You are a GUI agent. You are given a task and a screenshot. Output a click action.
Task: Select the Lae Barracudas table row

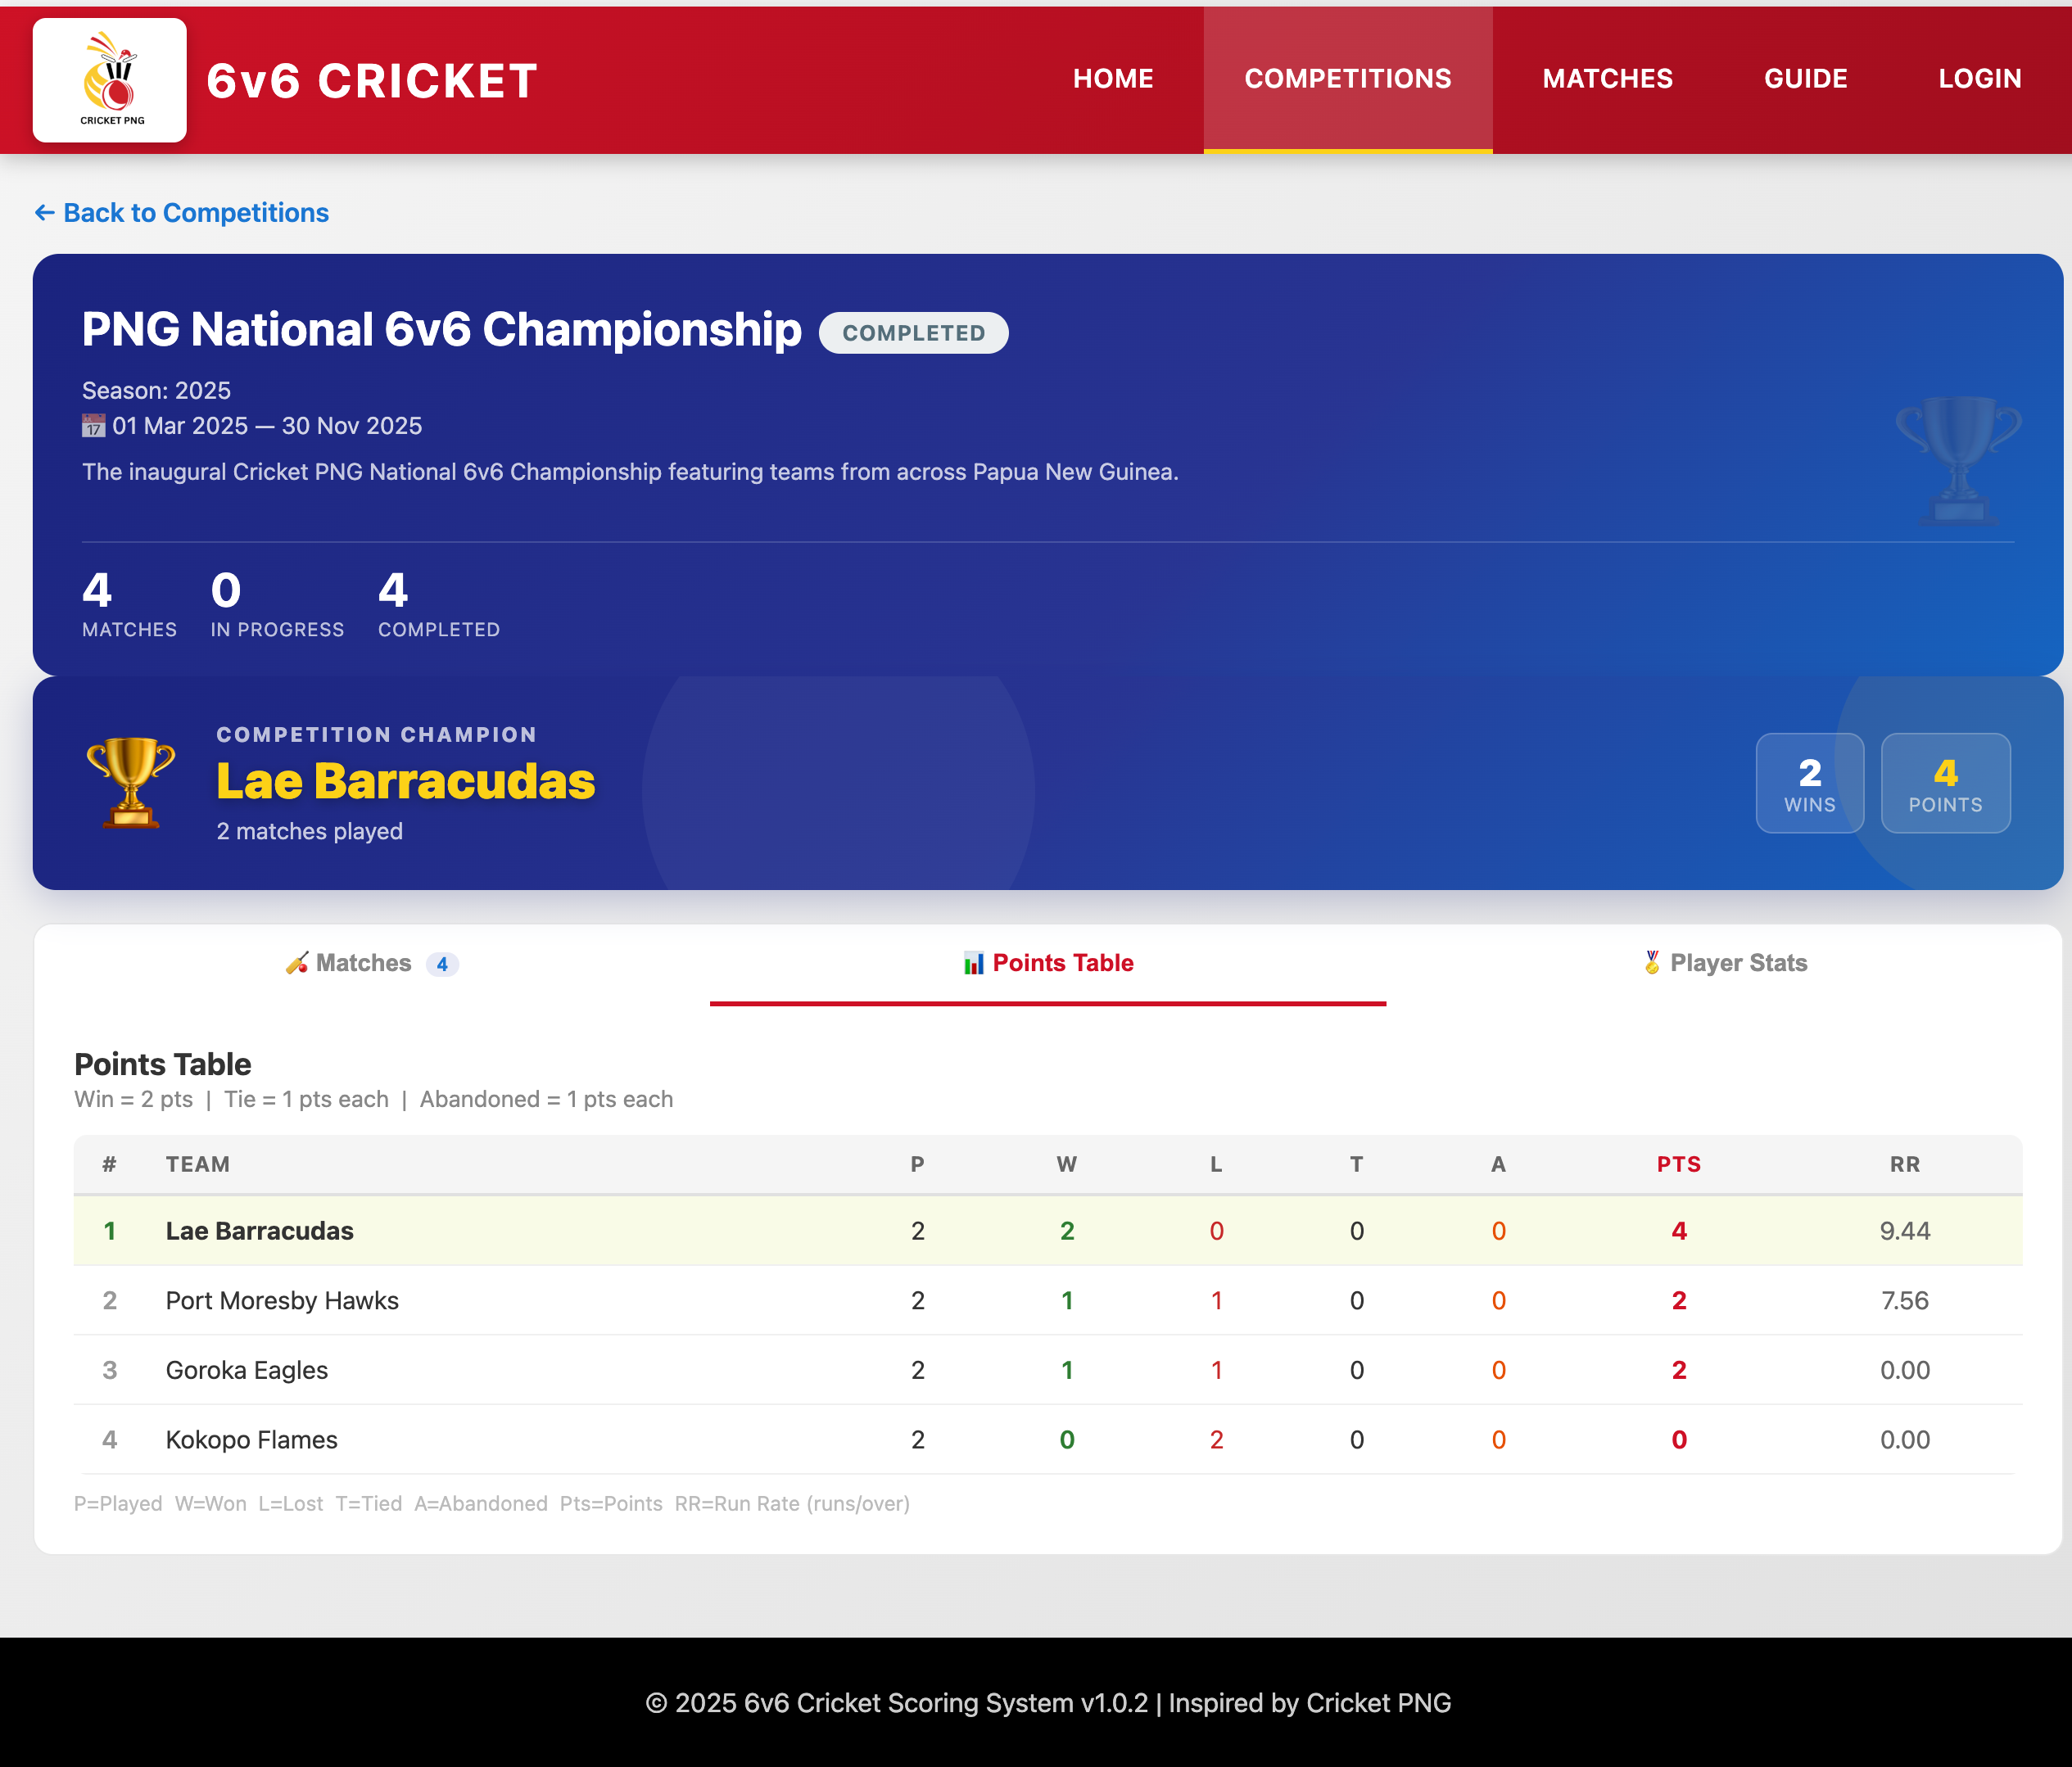tap(260, 1231)
